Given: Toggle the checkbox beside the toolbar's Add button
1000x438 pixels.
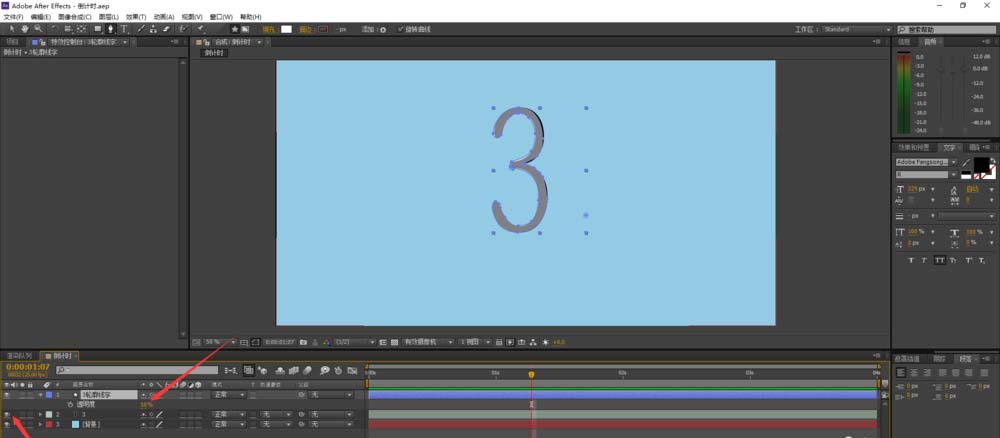Looking at the screenshot, I should tap(400, 29).
